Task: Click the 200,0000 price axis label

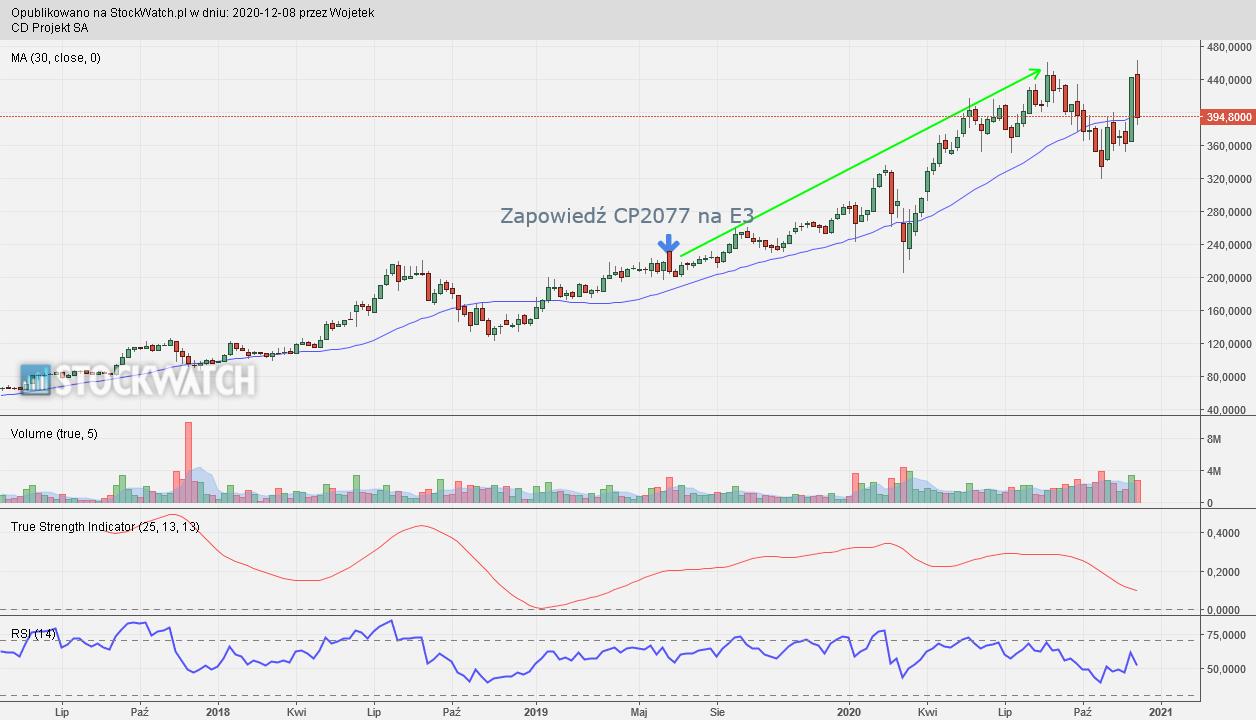Action: pos(1229,278)
